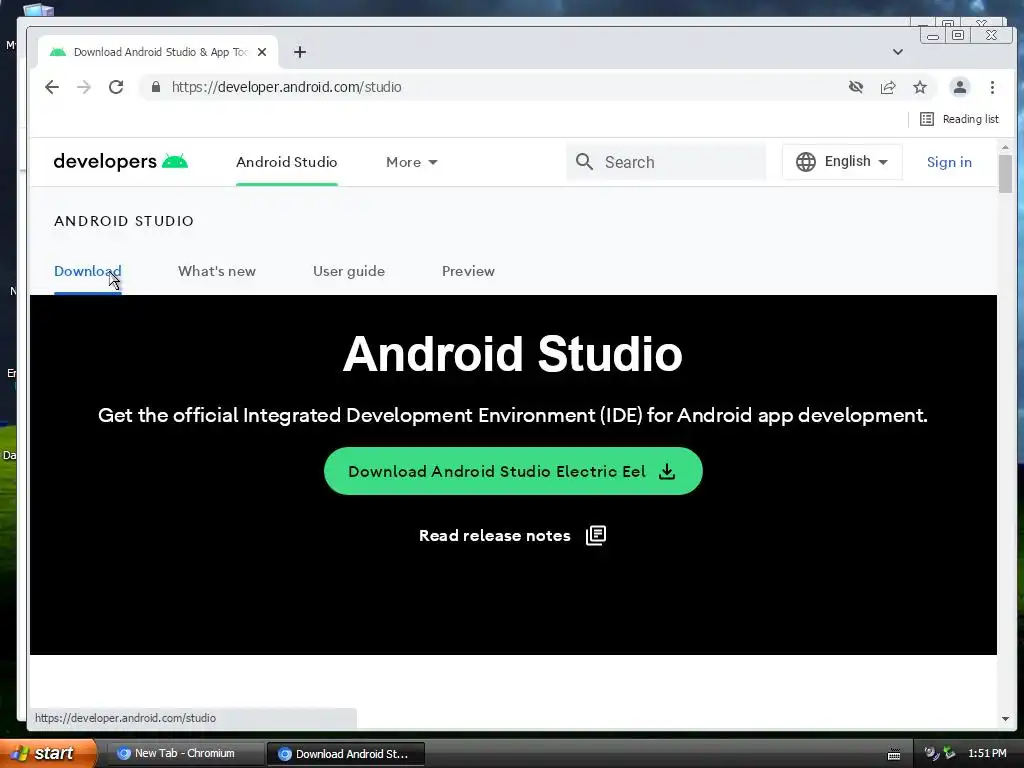Open the Preview tab
Screen dimensions: 1024x768
click(468, 271)
